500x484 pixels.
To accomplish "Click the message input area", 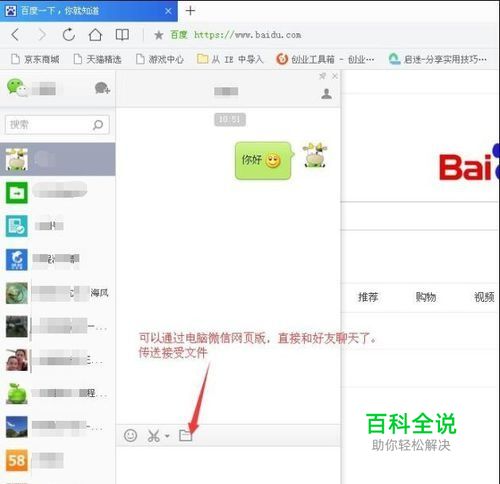I will point(228,465).
